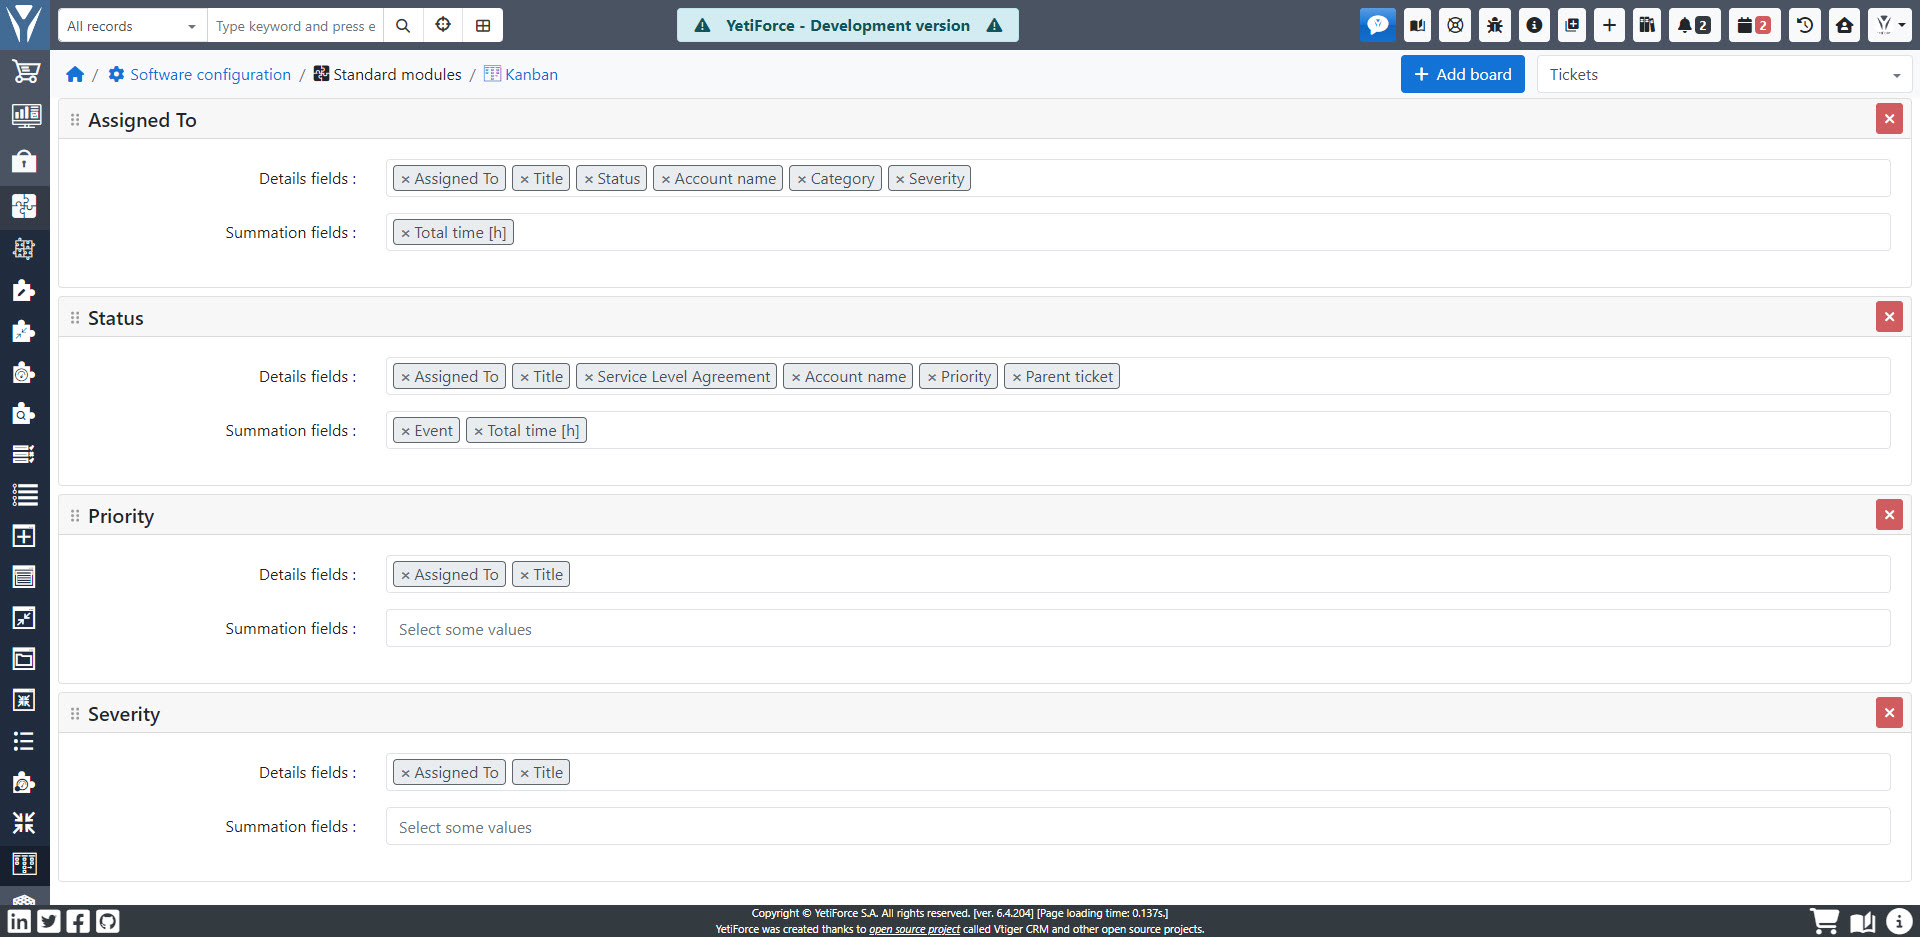Open the dashboard chart sidebar icon

tap(24, 116)
